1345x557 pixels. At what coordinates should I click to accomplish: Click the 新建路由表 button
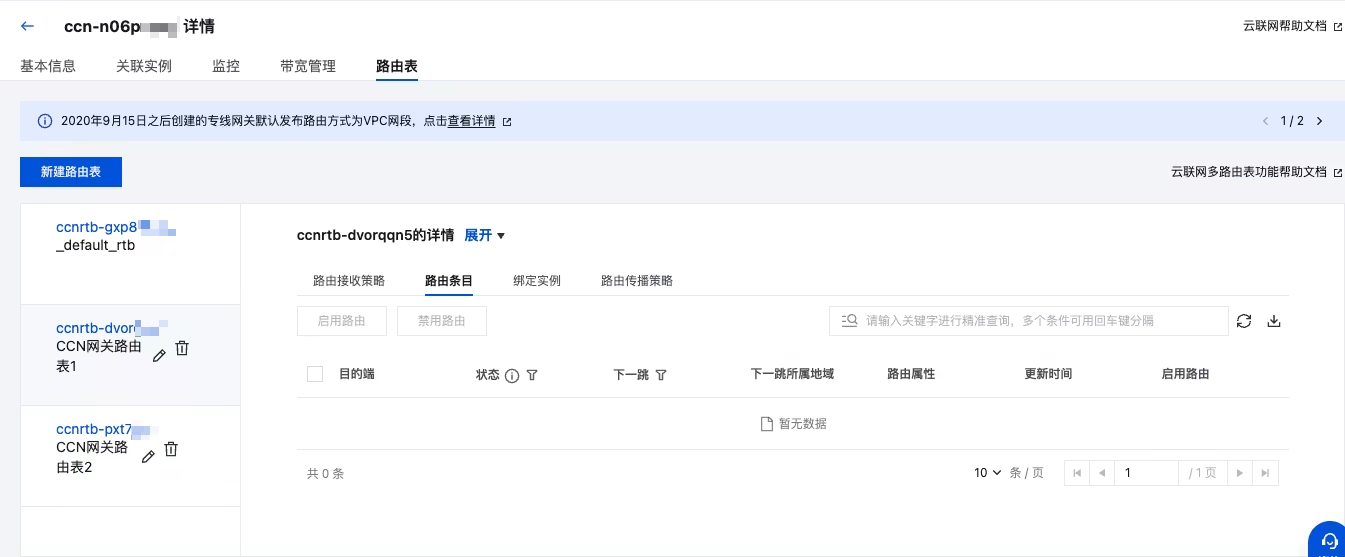pyautogui.click(x=71, y=172)
